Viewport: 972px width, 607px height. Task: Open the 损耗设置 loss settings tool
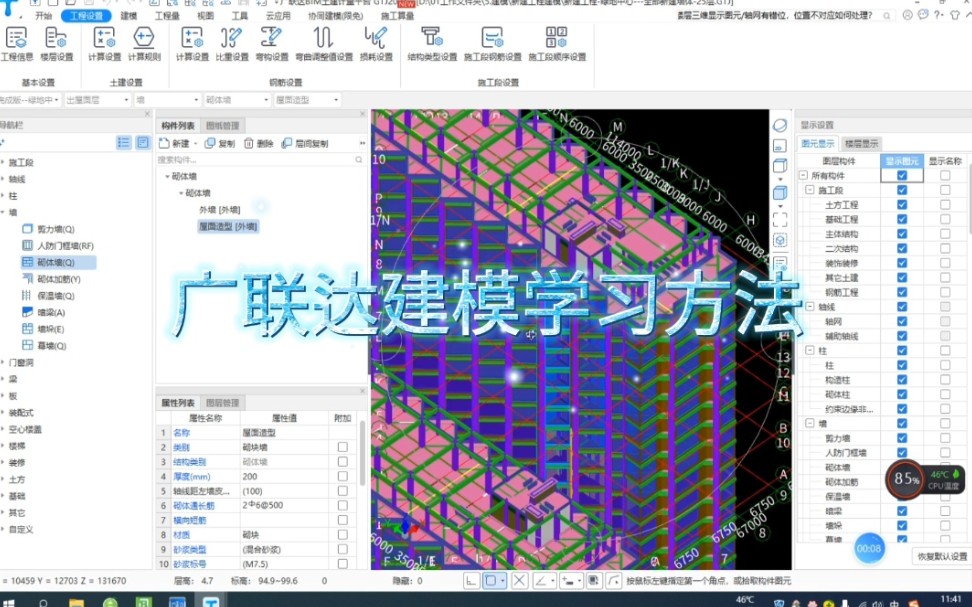click(x=377, y=40)
